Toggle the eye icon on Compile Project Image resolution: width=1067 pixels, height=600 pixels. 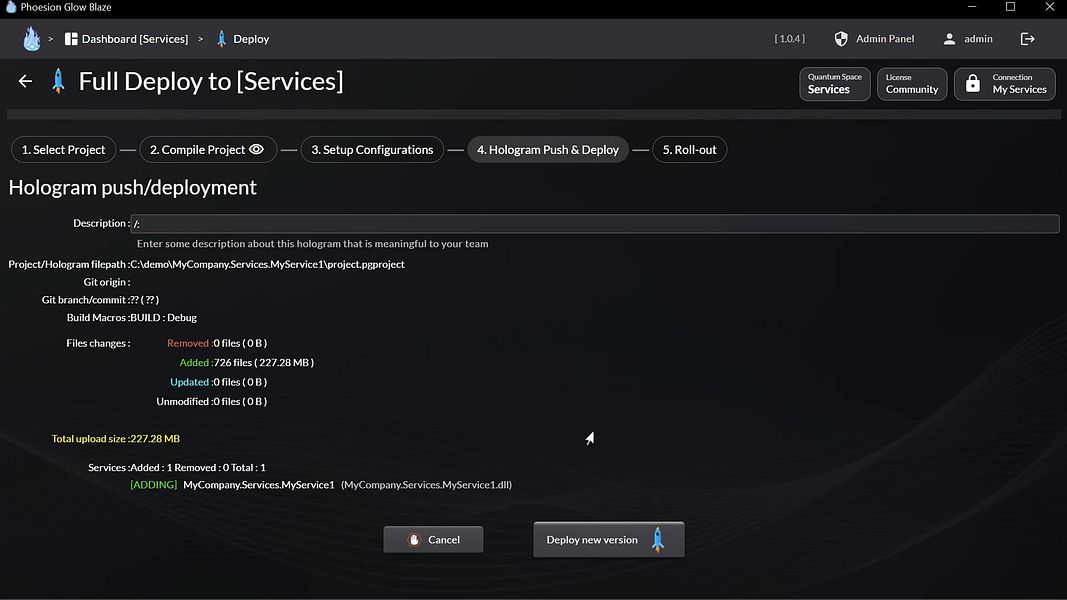tap(257, 149)
